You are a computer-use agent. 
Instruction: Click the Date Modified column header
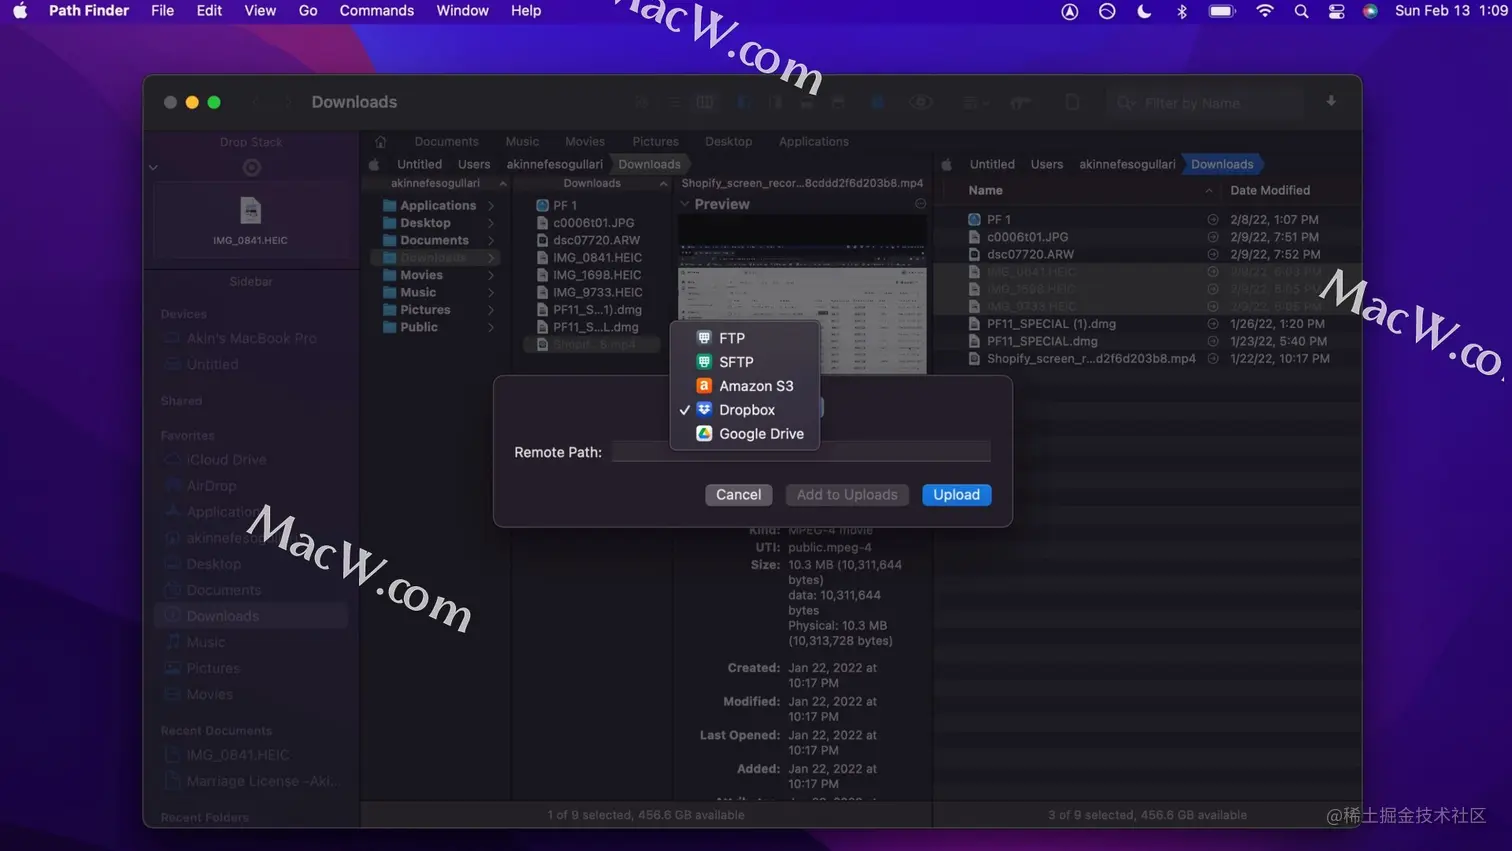(1269, 190)
